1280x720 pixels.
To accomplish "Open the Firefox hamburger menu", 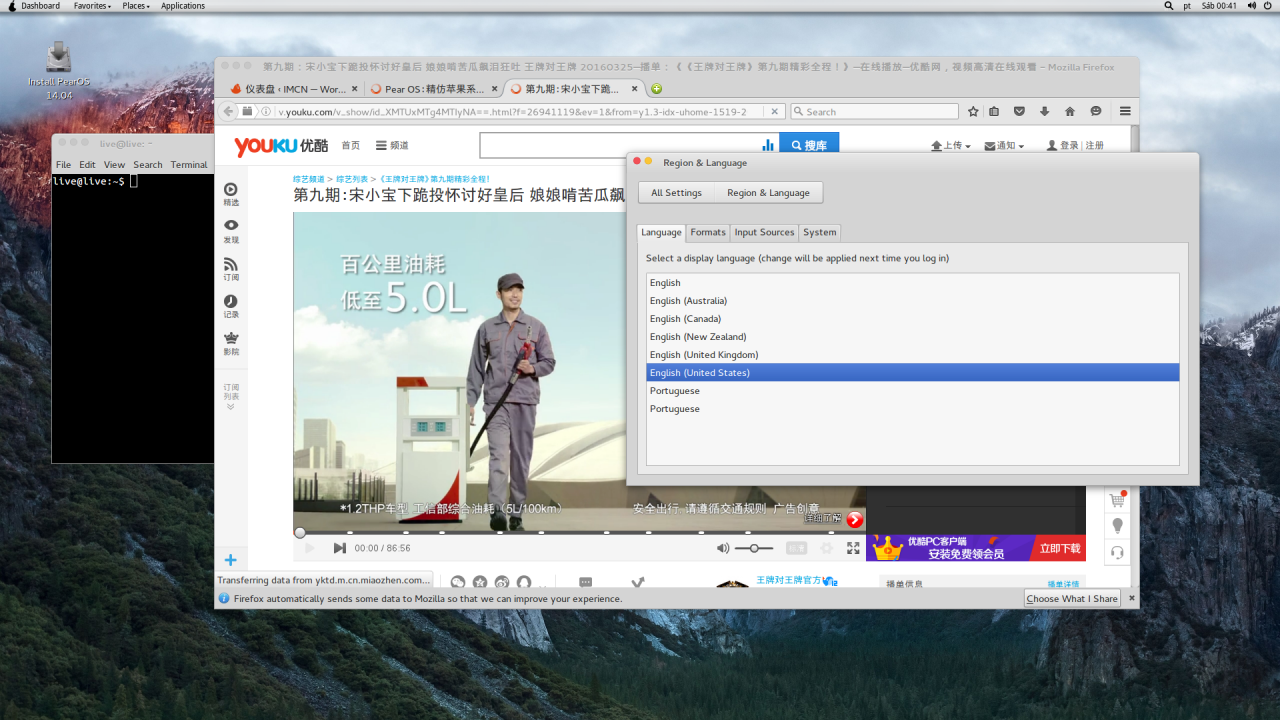I will tap(1124, 111).
